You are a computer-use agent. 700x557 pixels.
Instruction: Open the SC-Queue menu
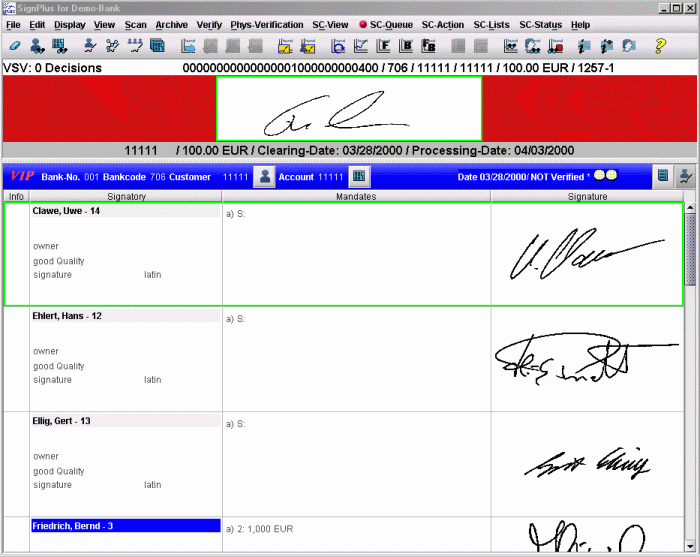click(x=385, y=24)
